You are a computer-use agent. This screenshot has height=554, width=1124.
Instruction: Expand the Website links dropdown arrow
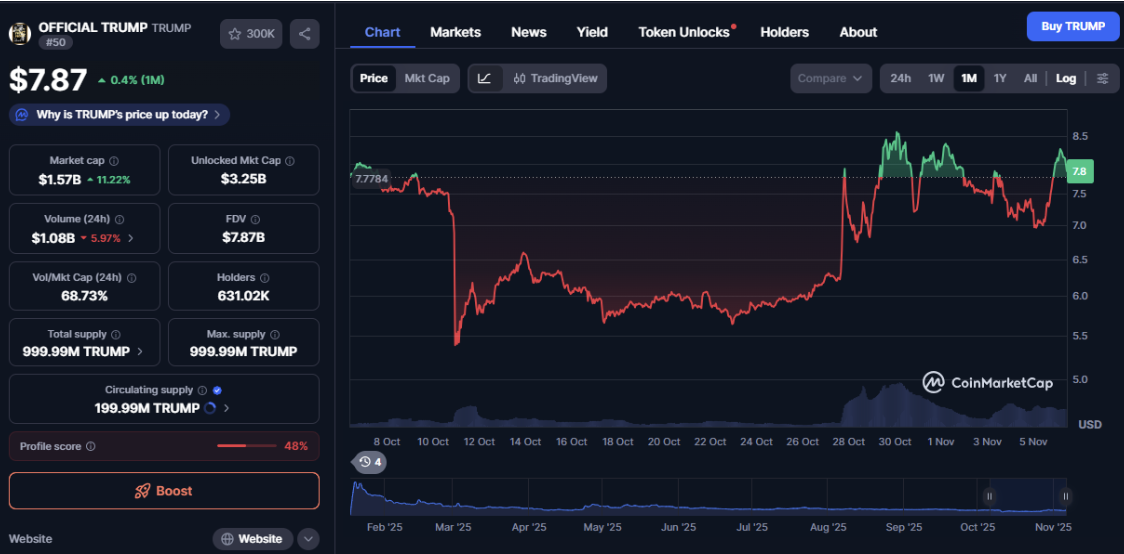308,538
